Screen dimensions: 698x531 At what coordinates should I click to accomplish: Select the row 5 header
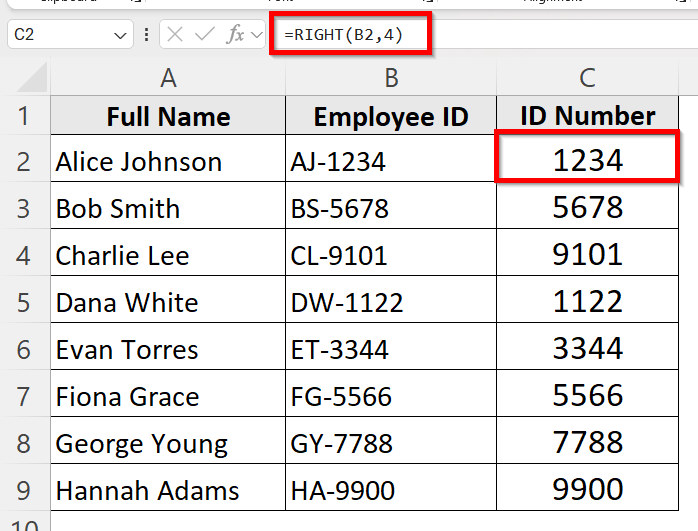pyautogui.click(x=25, y=302)
